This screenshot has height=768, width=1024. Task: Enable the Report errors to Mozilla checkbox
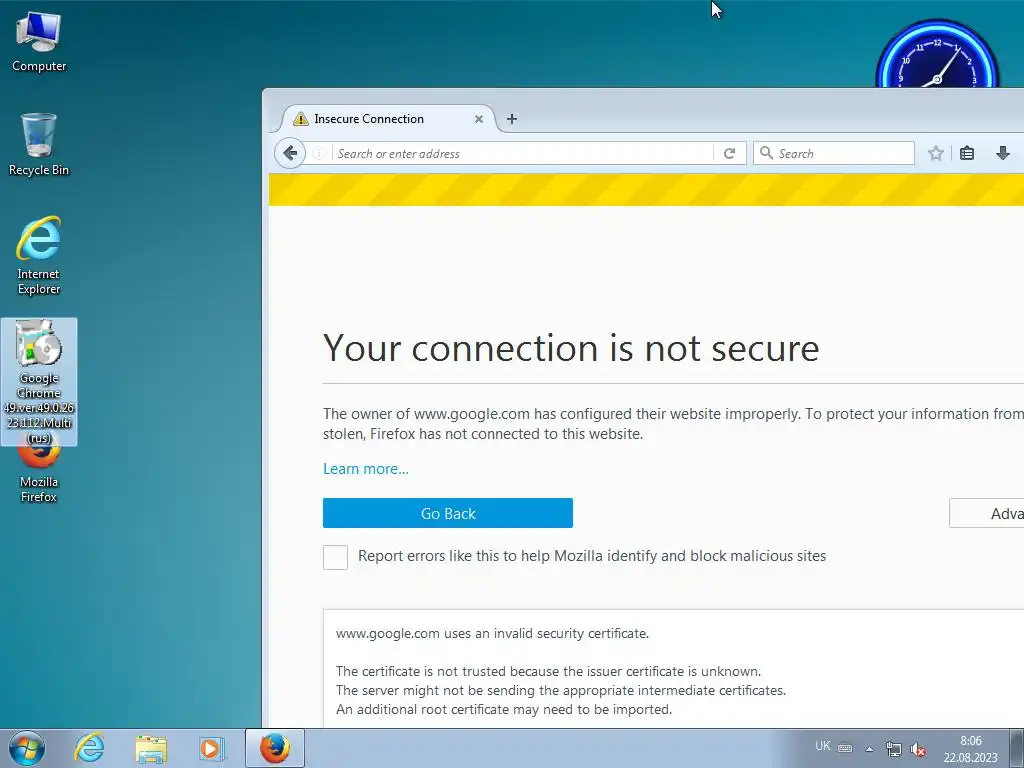[335, 557]
